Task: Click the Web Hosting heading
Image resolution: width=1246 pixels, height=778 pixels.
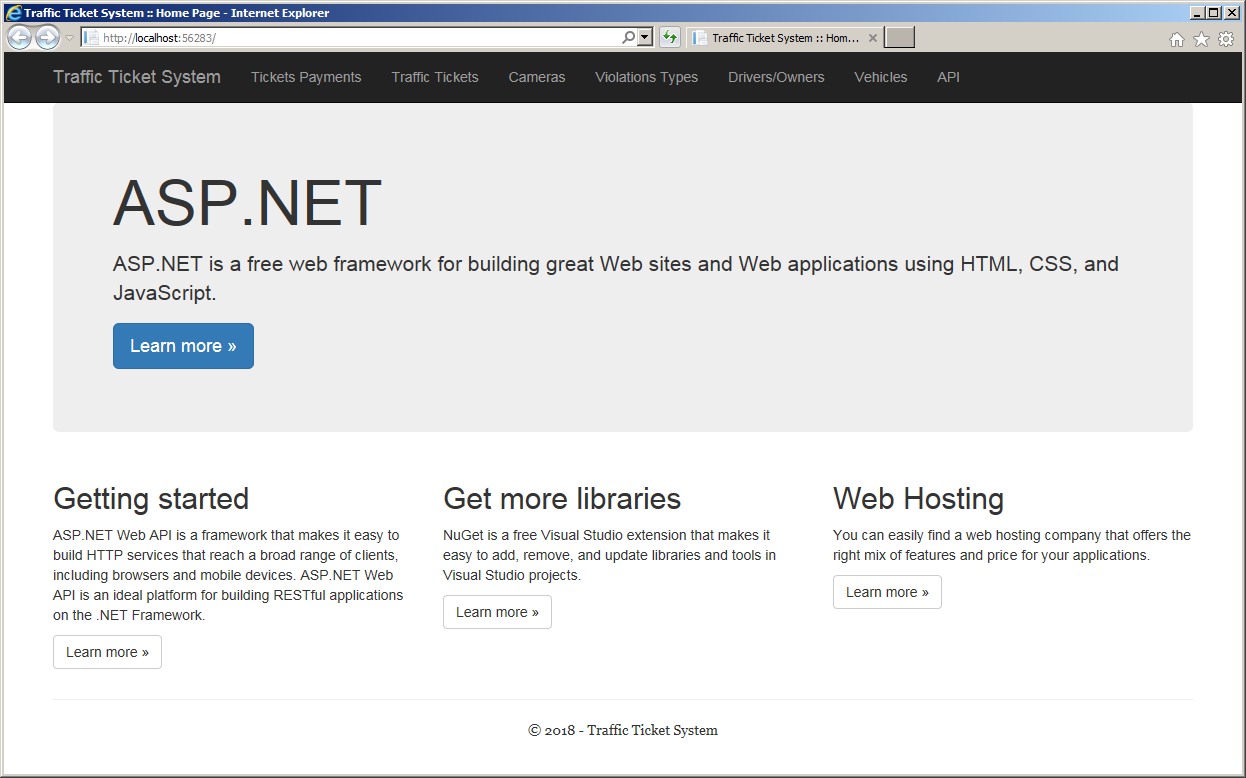Action: [x=918, y=498]
